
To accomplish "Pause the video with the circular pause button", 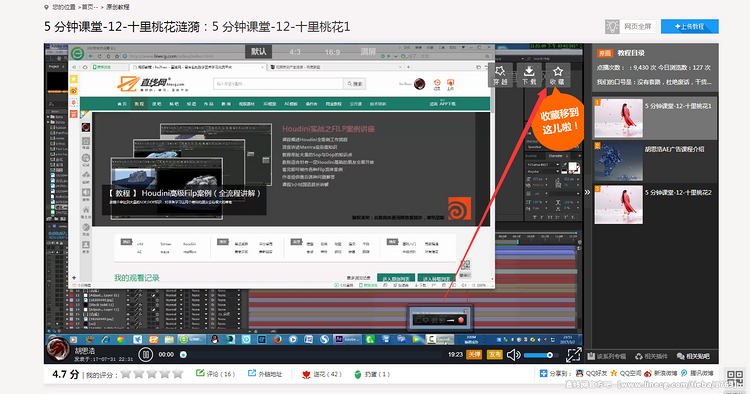I will [x=145, y=355].
